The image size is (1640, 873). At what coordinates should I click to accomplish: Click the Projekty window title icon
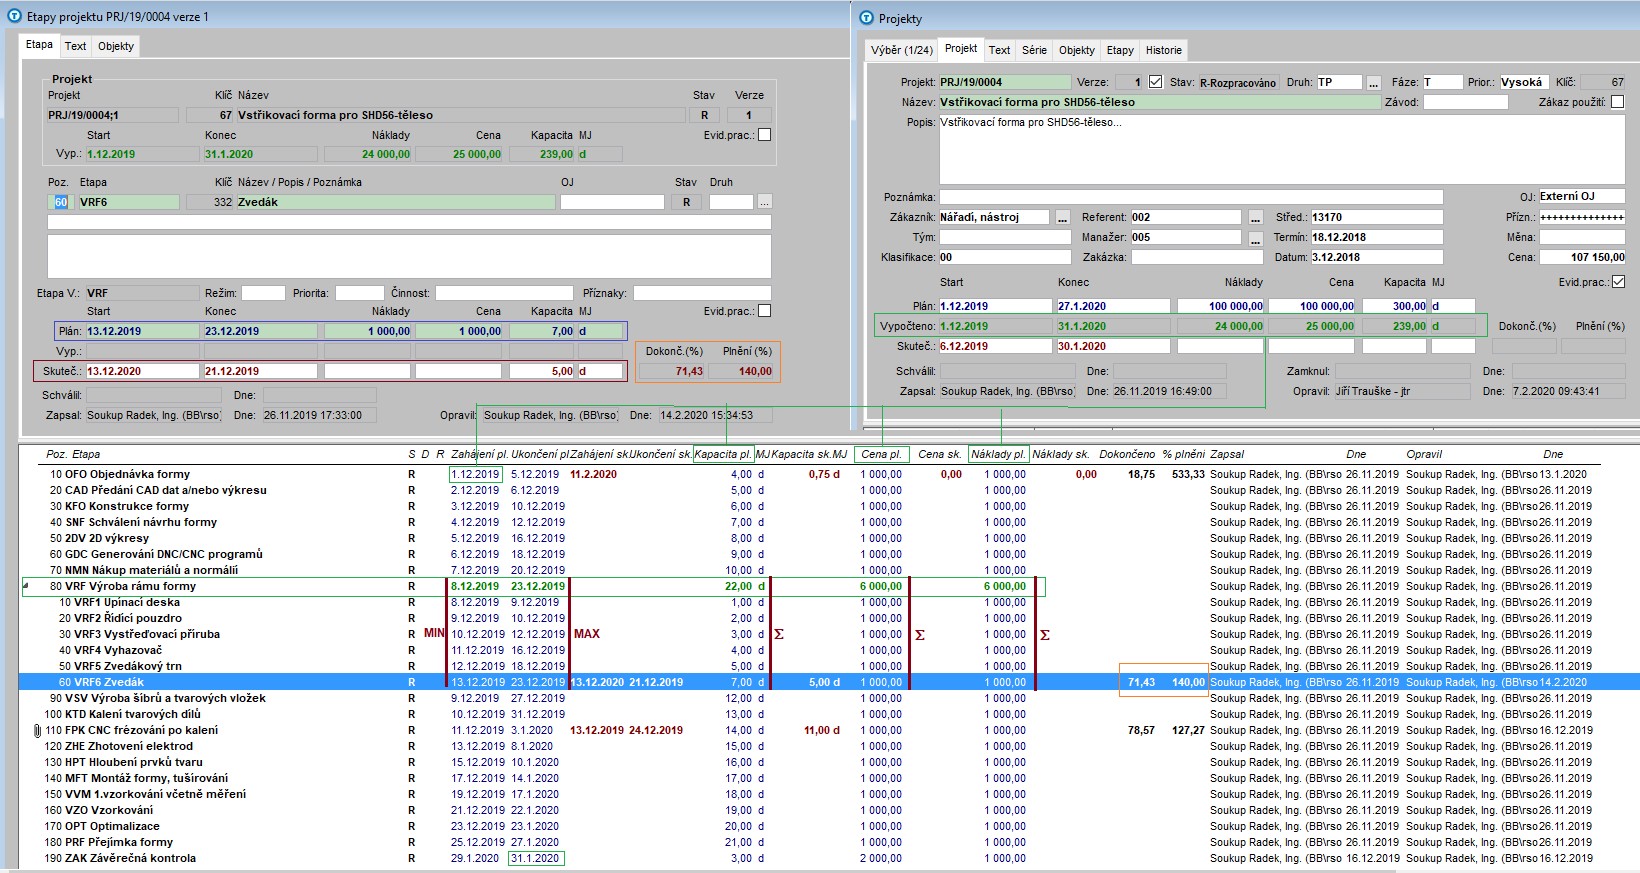point(866,18)
